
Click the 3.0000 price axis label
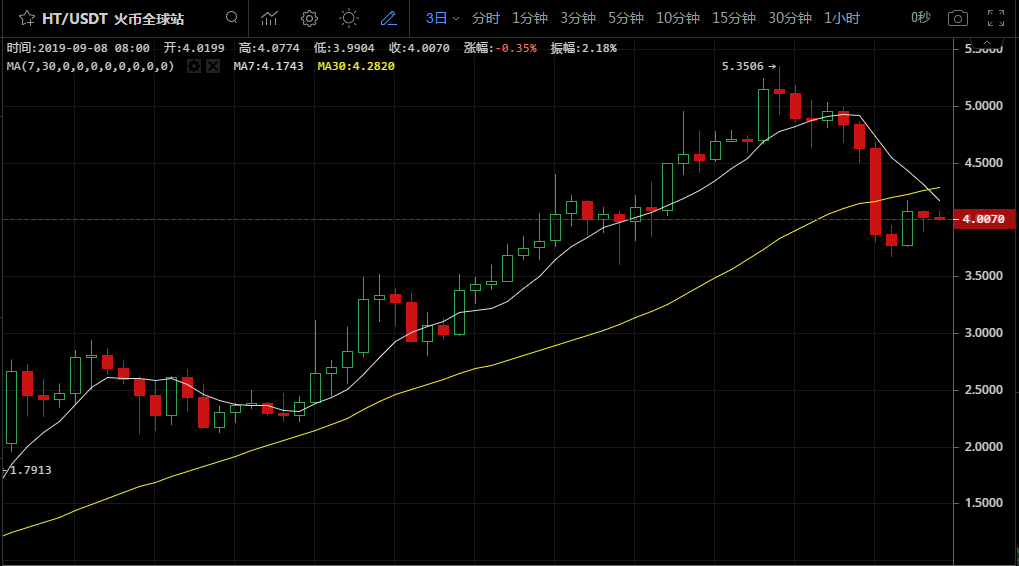(983, 333)
